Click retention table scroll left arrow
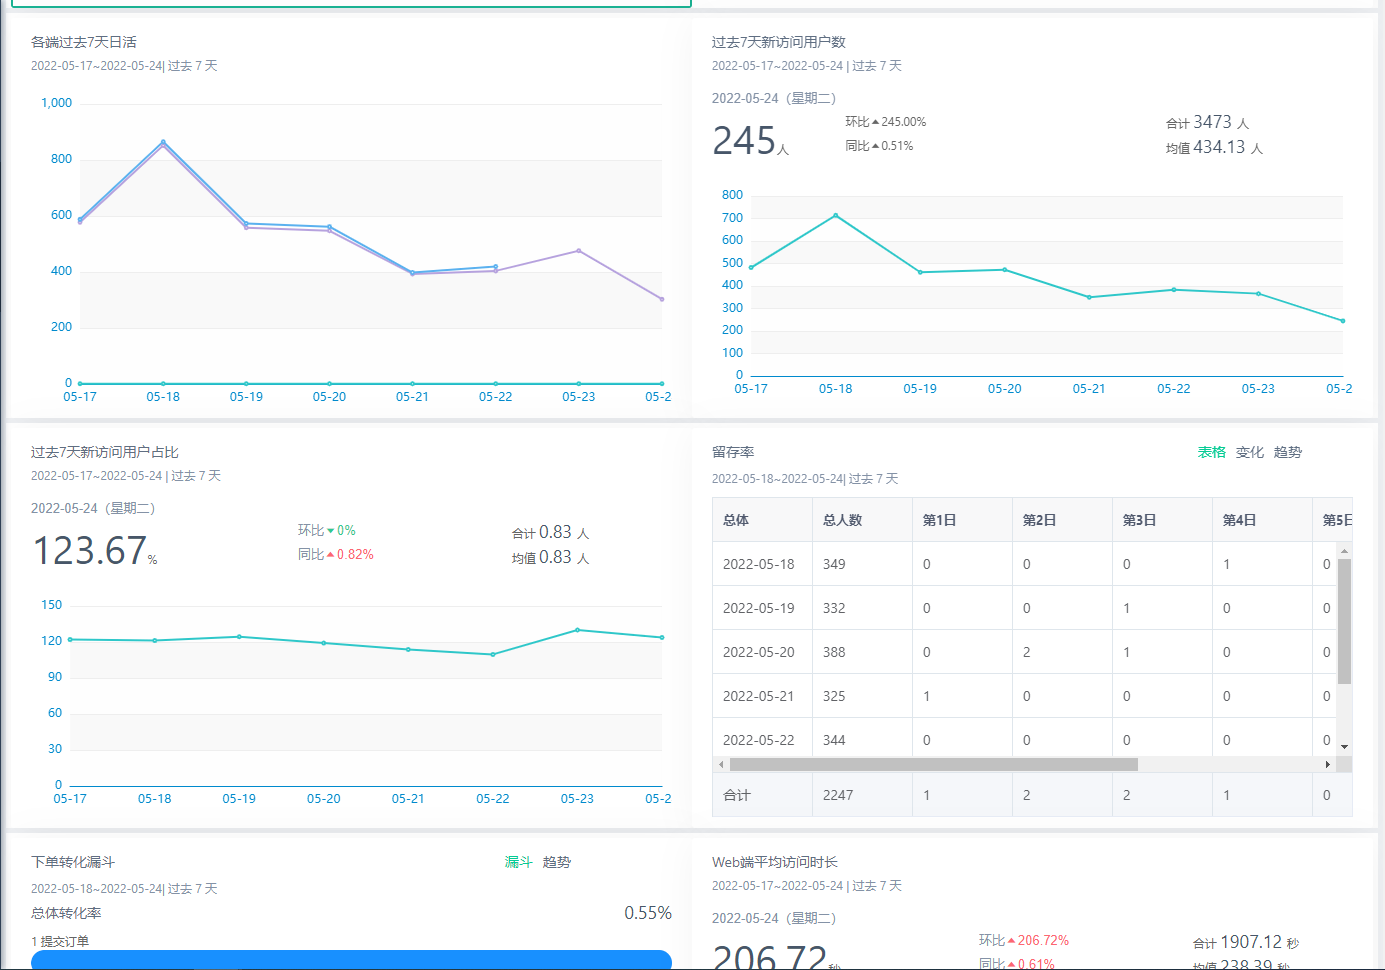 [721, 764]
